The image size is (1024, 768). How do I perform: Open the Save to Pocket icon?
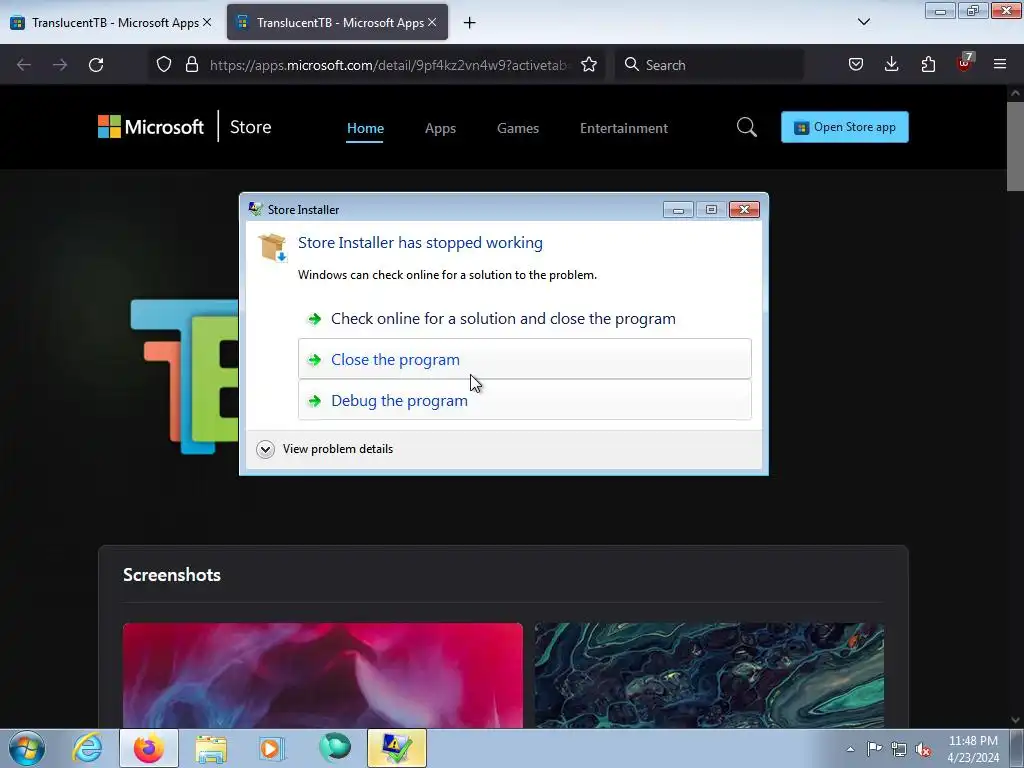click(856, 64)
